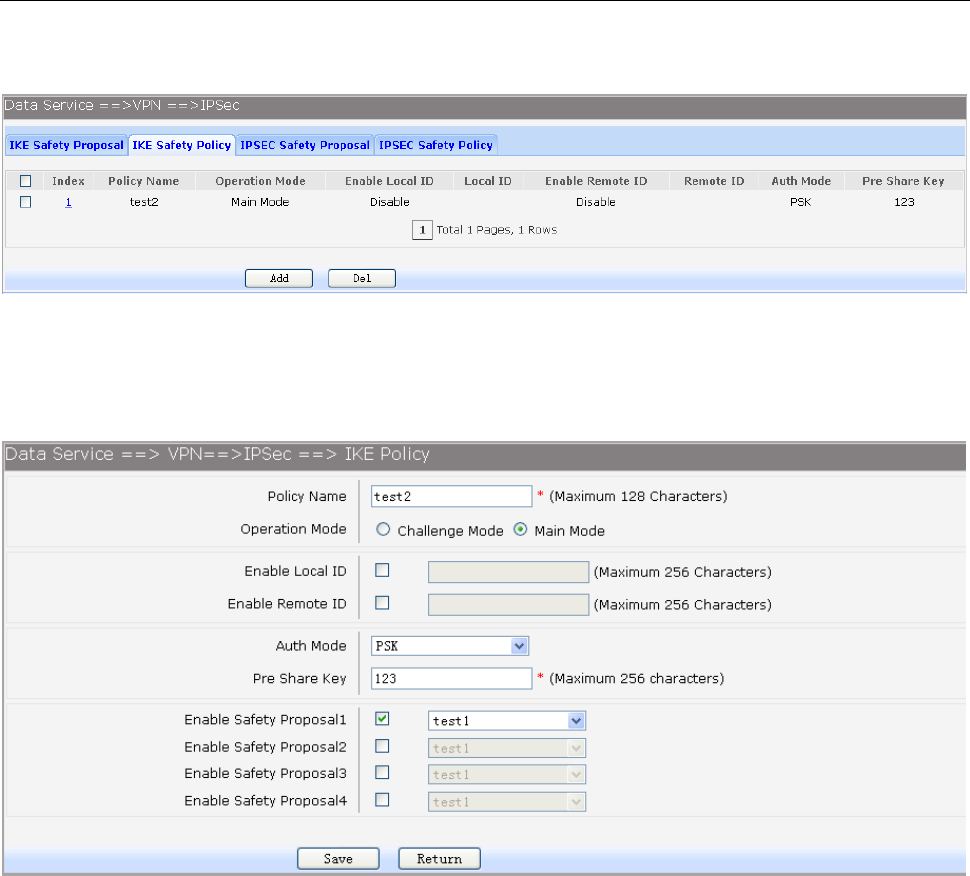Tick the checkbox for the test2 row
This screenshot has height=876, width=970.
tap(26, 202)
